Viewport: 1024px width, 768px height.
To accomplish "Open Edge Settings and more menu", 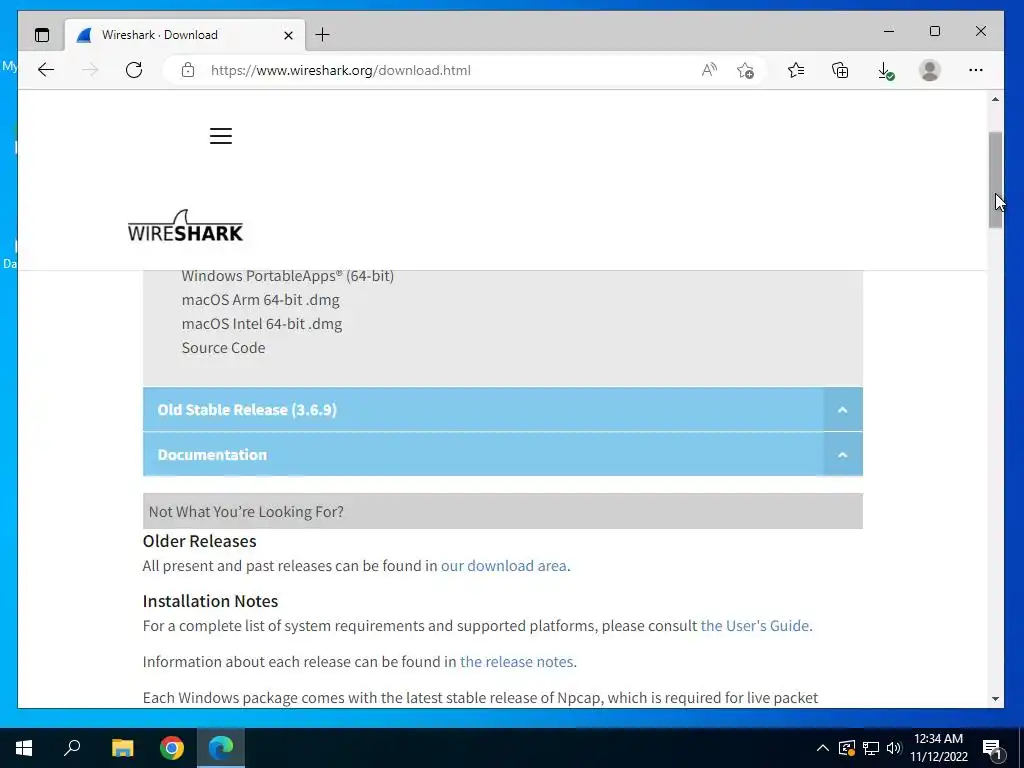I will point(976,70).
